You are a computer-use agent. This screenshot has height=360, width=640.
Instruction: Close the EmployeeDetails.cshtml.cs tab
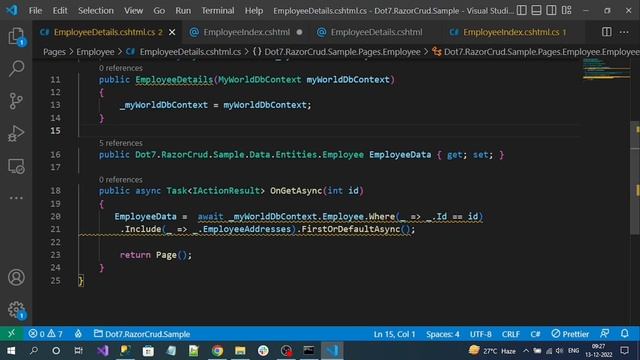point(172,32)
